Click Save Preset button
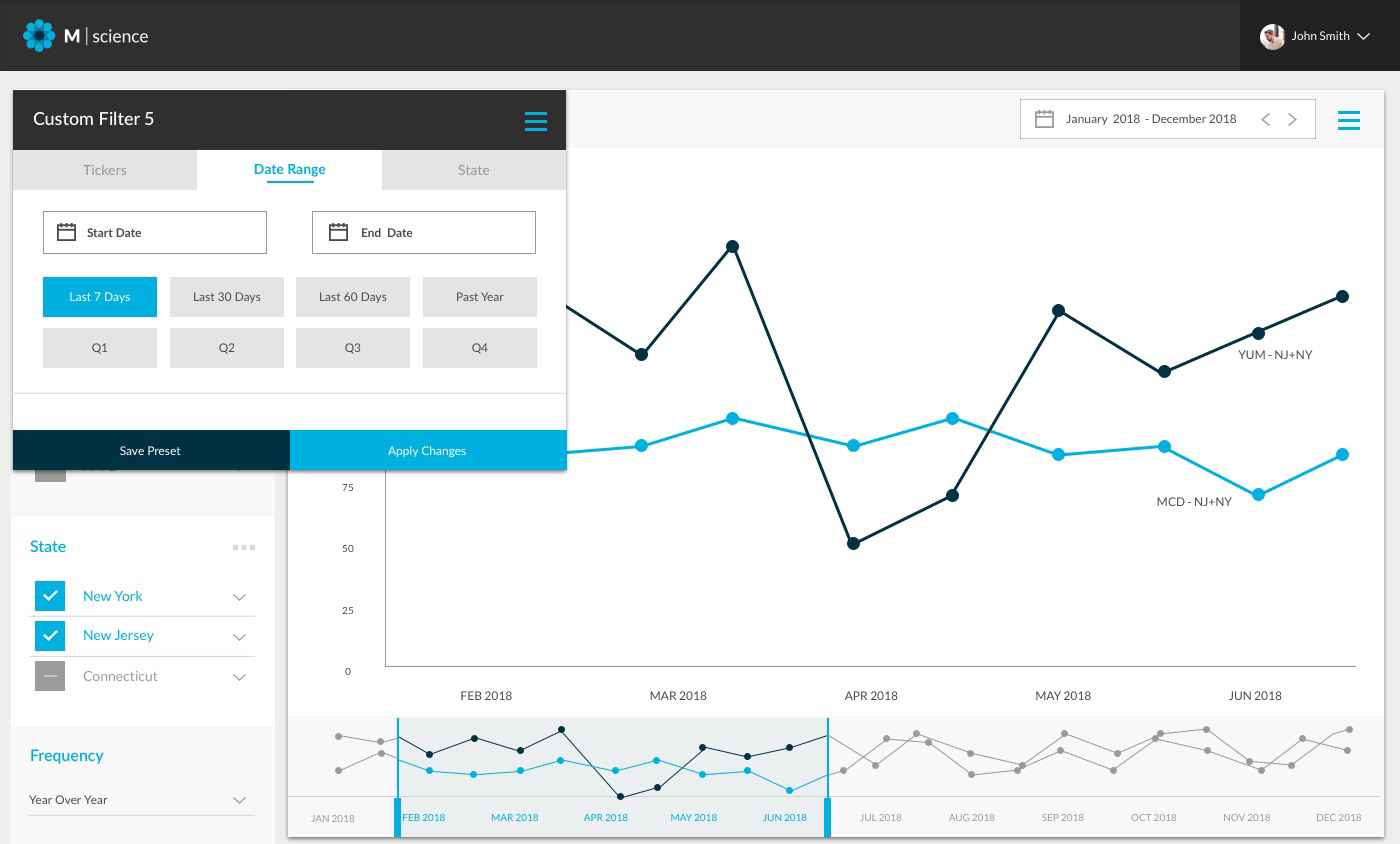The width and height of the screenshot is (1400, 844). click(x=151, y=450)
